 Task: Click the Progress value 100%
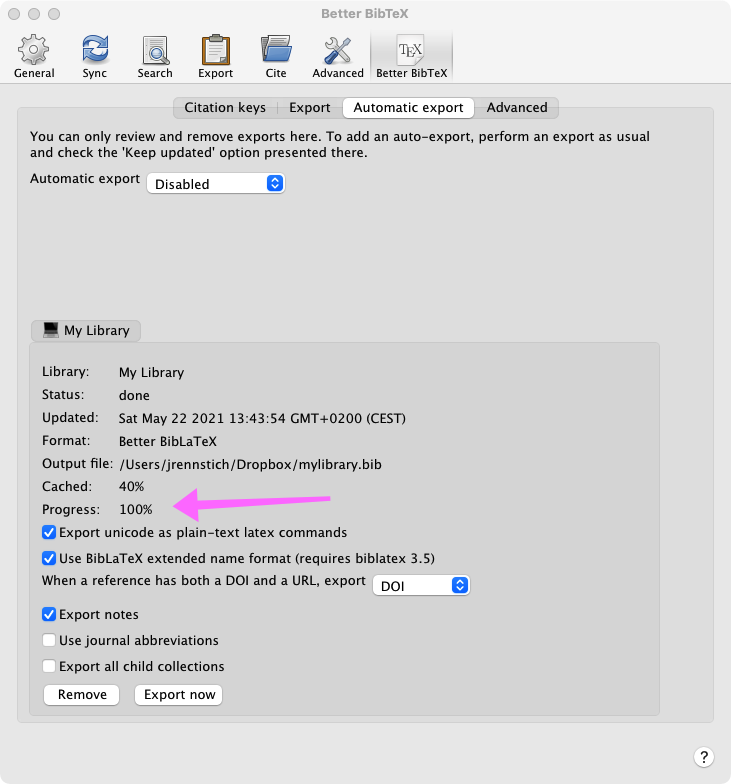click(136, 510)
